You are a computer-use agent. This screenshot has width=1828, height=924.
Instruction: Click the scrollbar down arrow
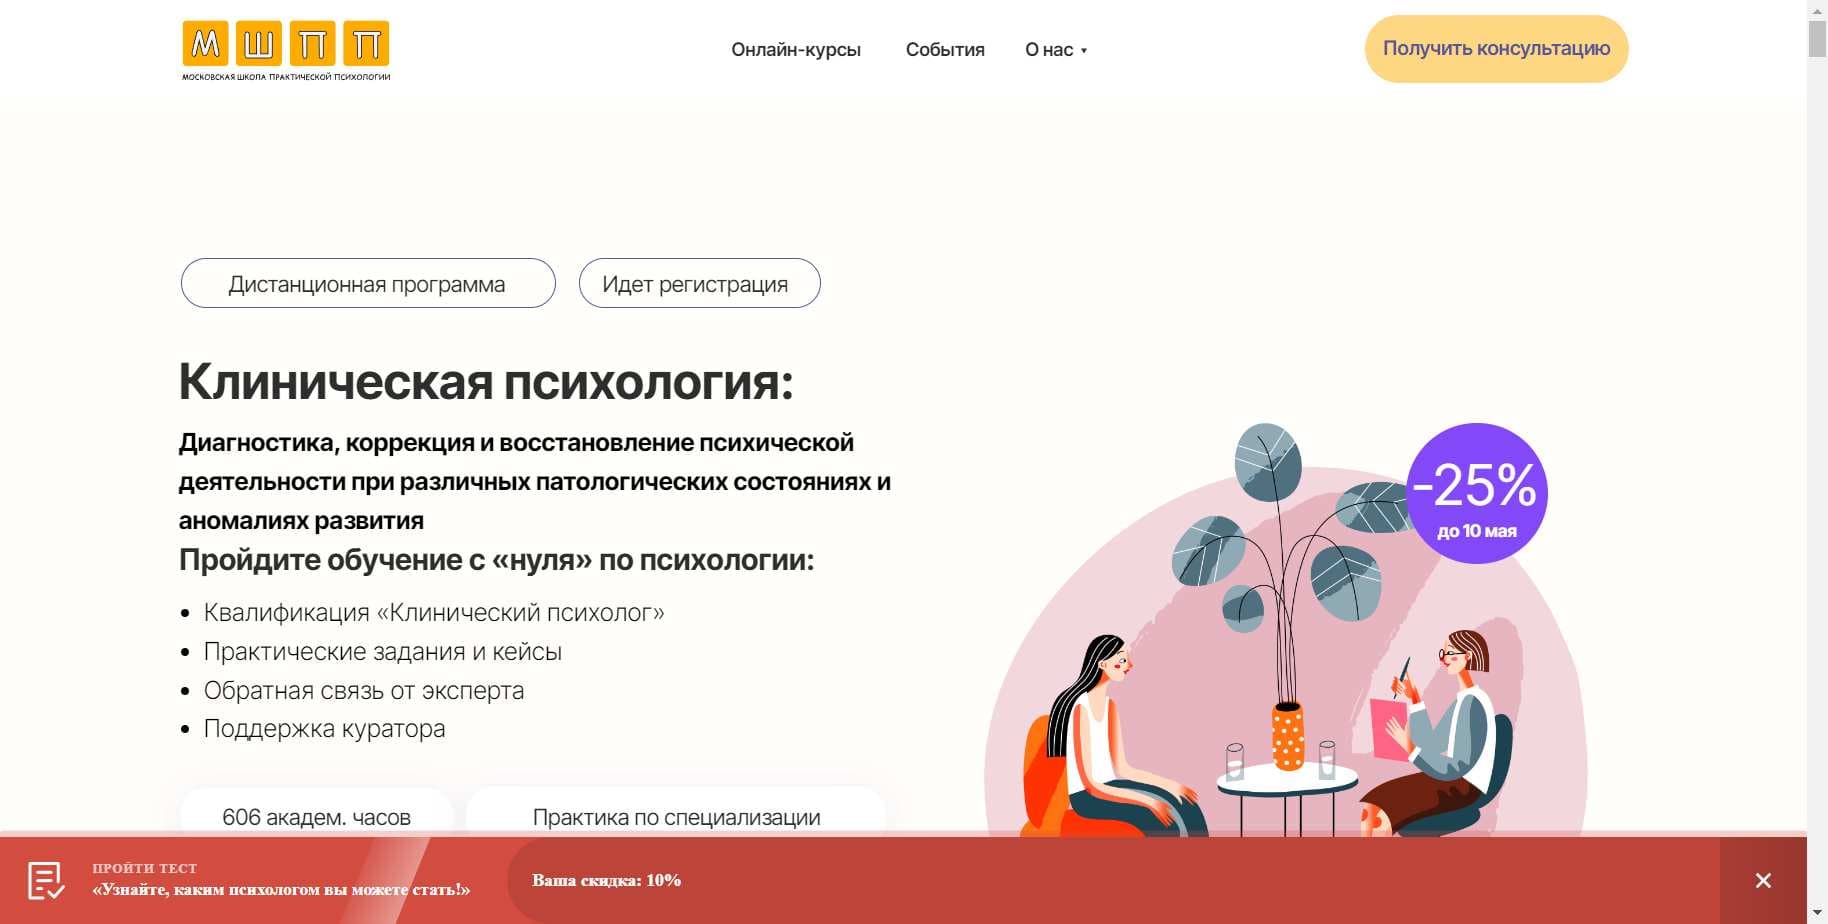pos(1815,913)
